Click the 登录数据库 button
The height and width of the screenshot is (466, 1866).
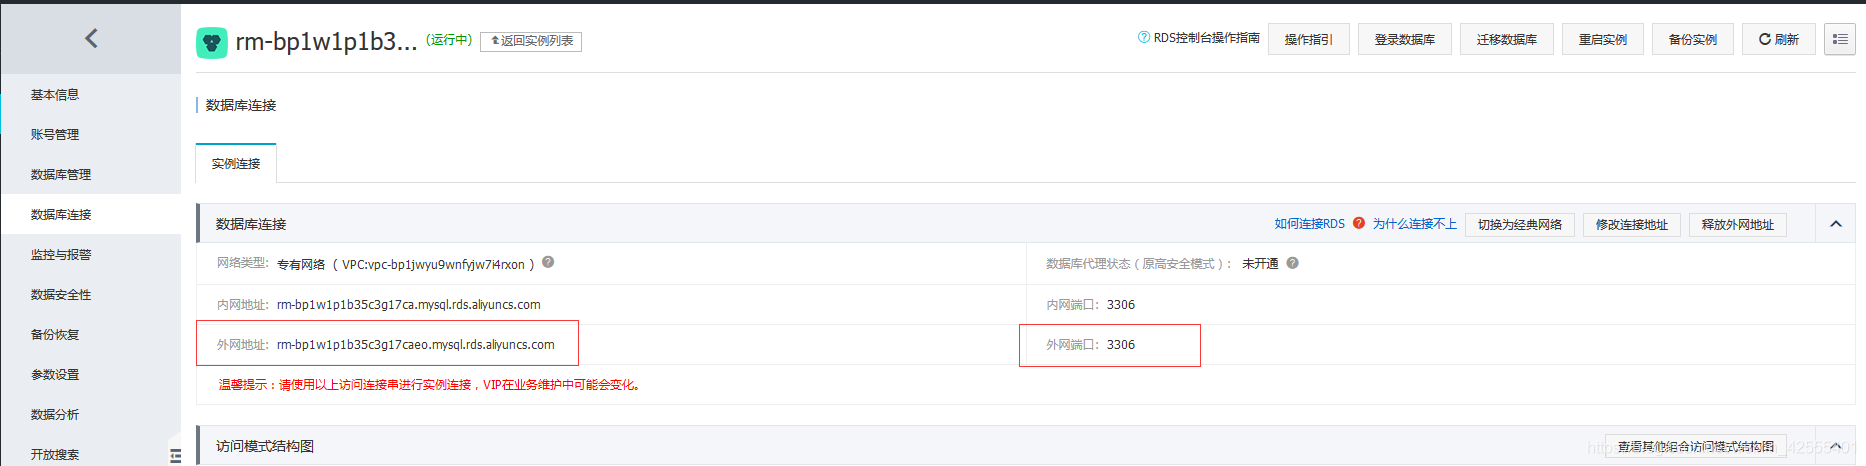[x=1405, y=39]
